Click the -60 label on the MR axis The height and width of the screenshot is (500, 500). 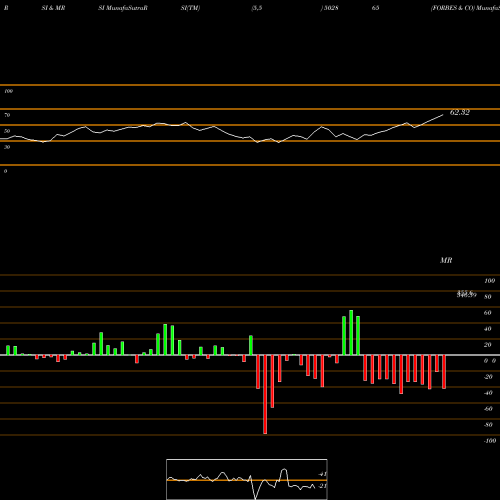pyautogui.click(x=488, y=409)
